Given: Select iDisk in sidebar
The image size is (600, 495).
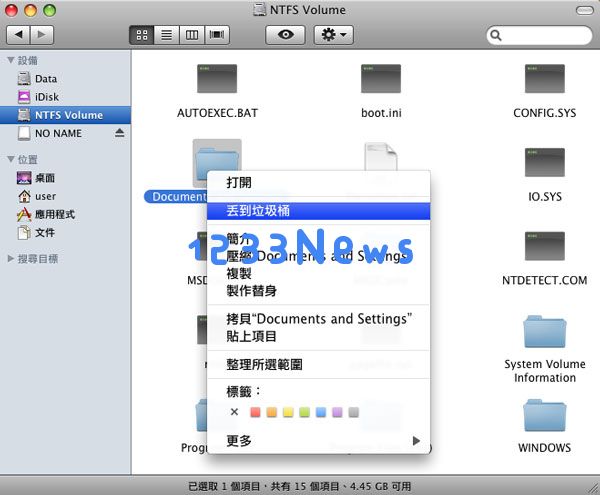Looking at the screenshot, I should pos(65,97).
